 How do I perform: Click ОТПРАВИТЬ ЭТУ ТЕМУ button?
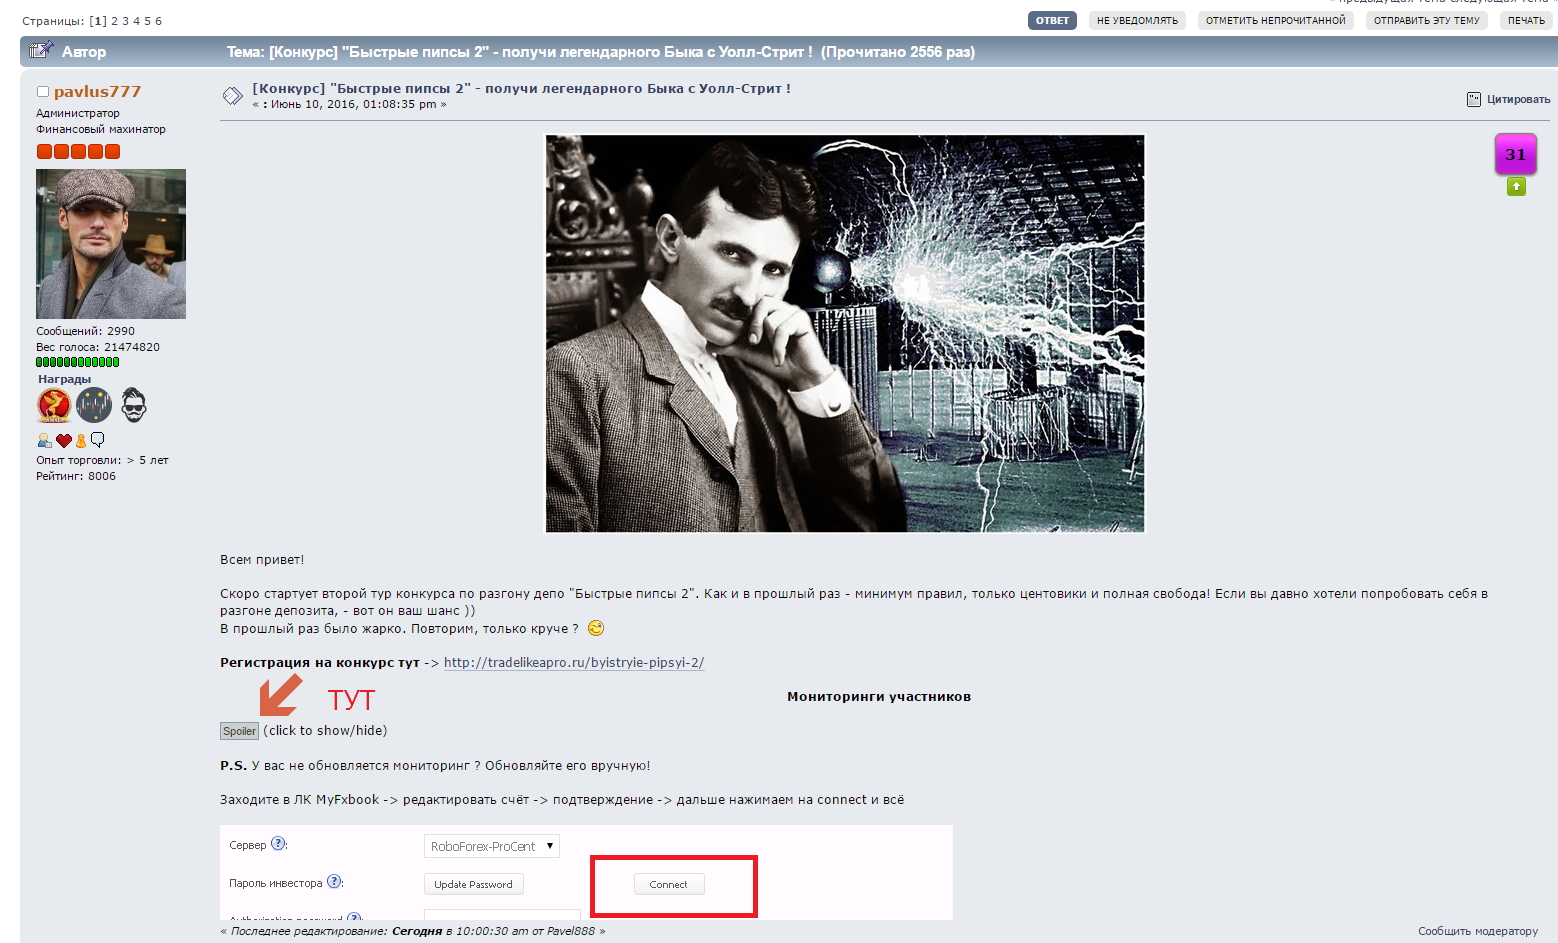tap(1427, 20)
